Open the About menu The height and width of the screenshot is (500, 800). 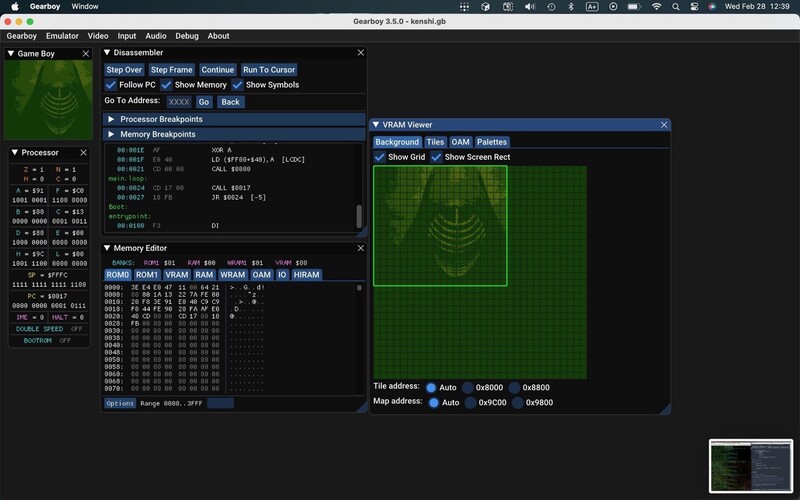(x=218, y=36)
